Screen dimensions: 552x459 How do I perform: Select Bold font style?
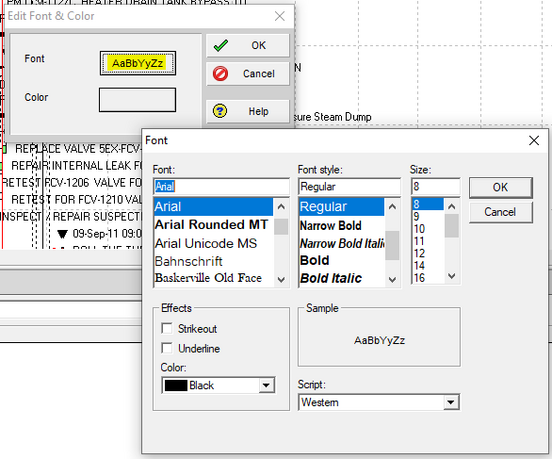coord(341,260)
